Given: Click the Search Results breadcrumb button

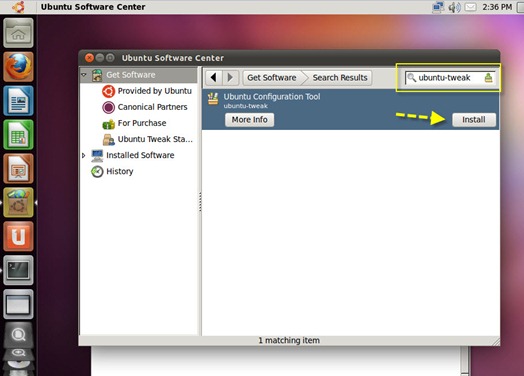Looking at the screenshot, I should (340, 78).
